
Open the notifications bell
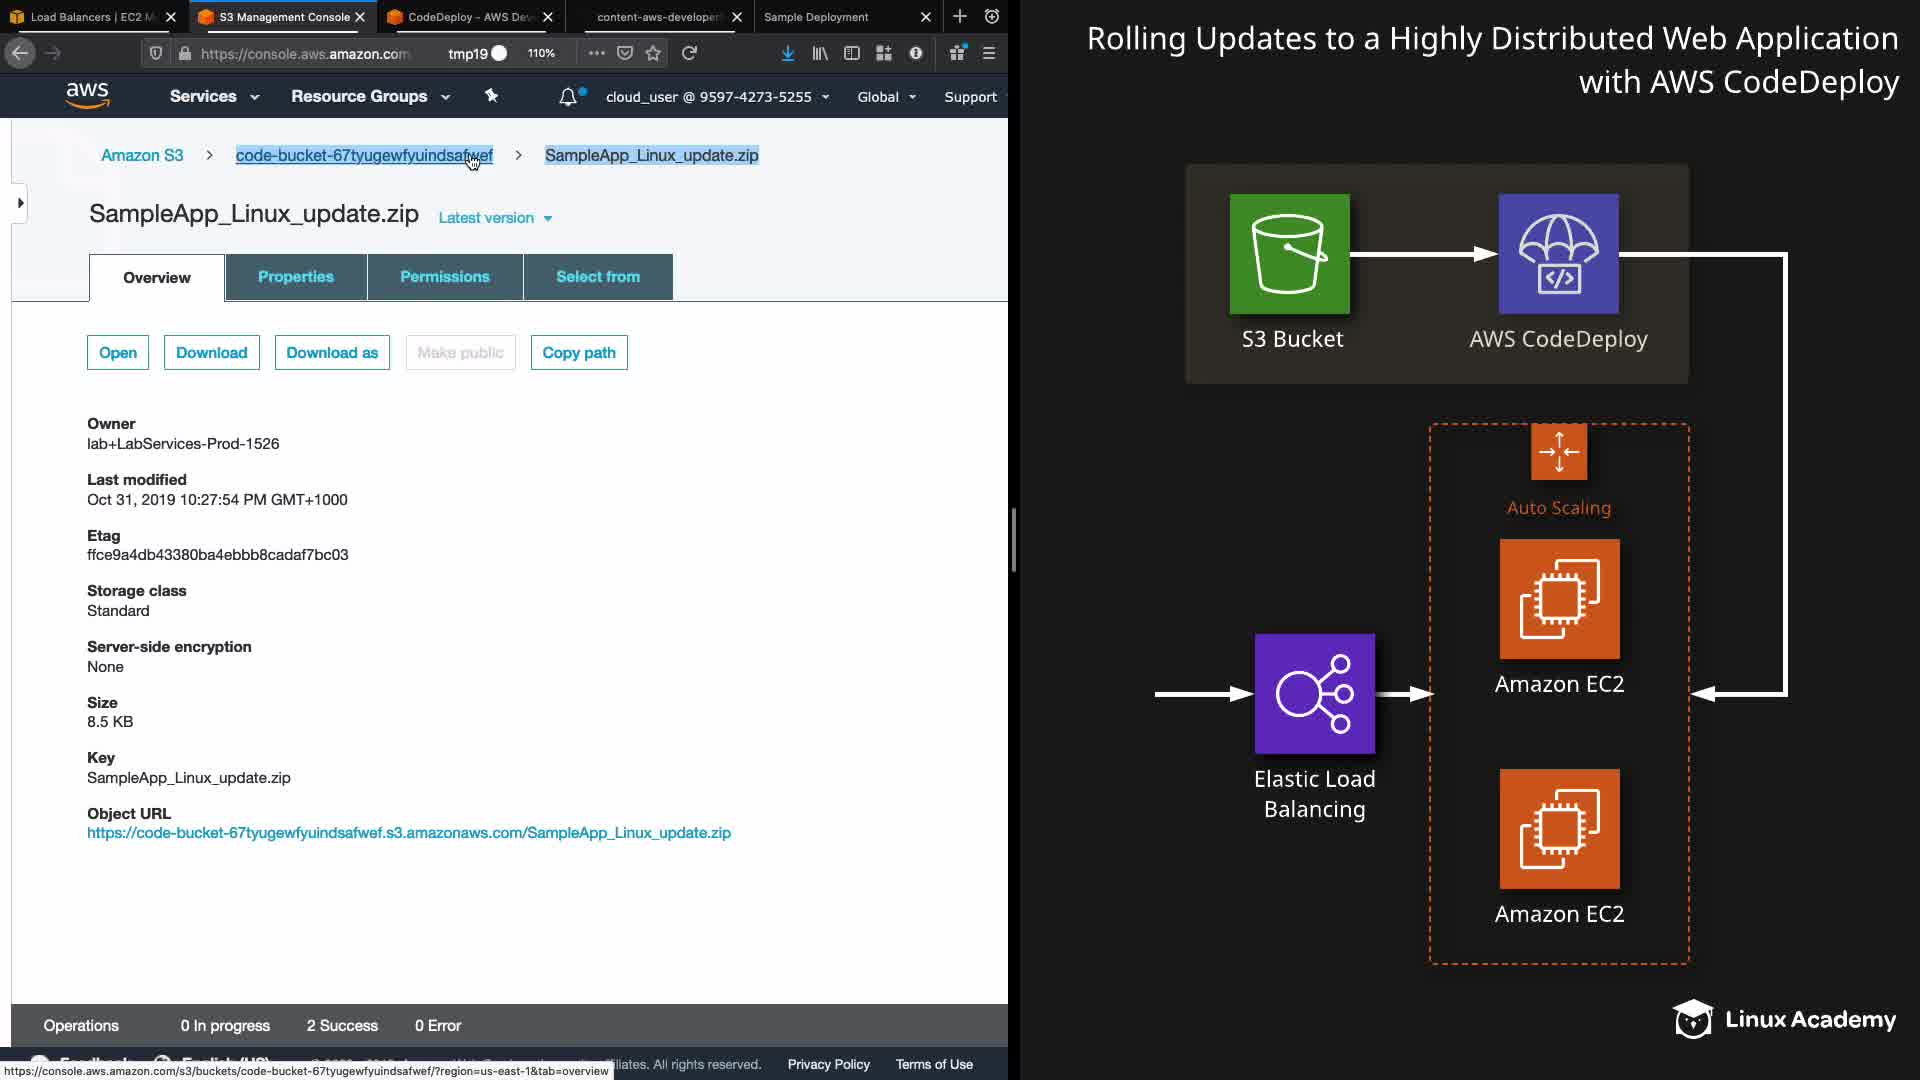[x=568, y=97]
